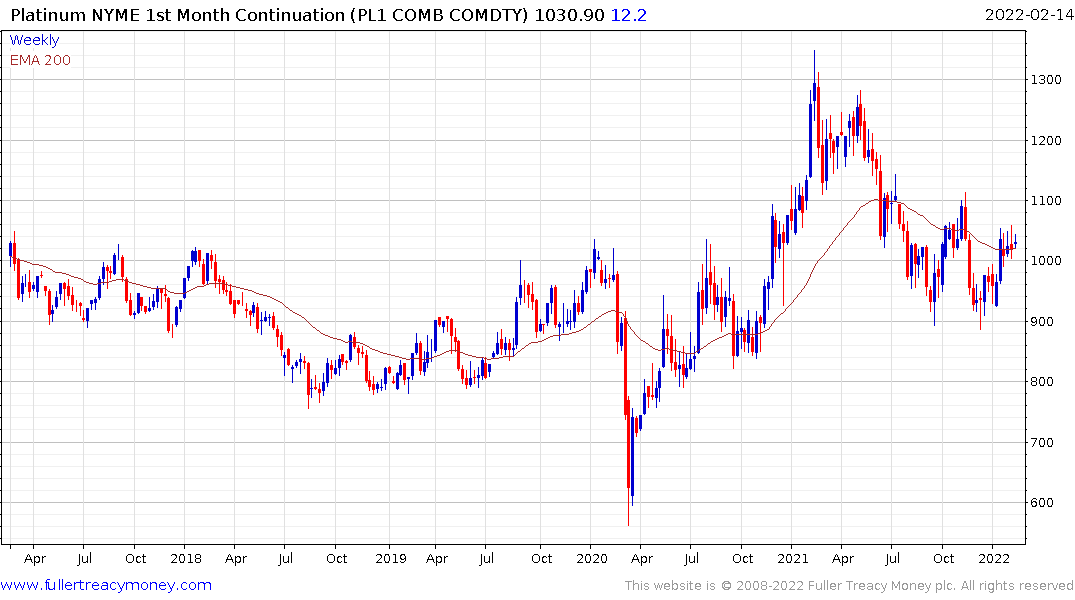Click the 1200 price axis label
This screenshot has height=600, width=1075.
[1046, 141]
